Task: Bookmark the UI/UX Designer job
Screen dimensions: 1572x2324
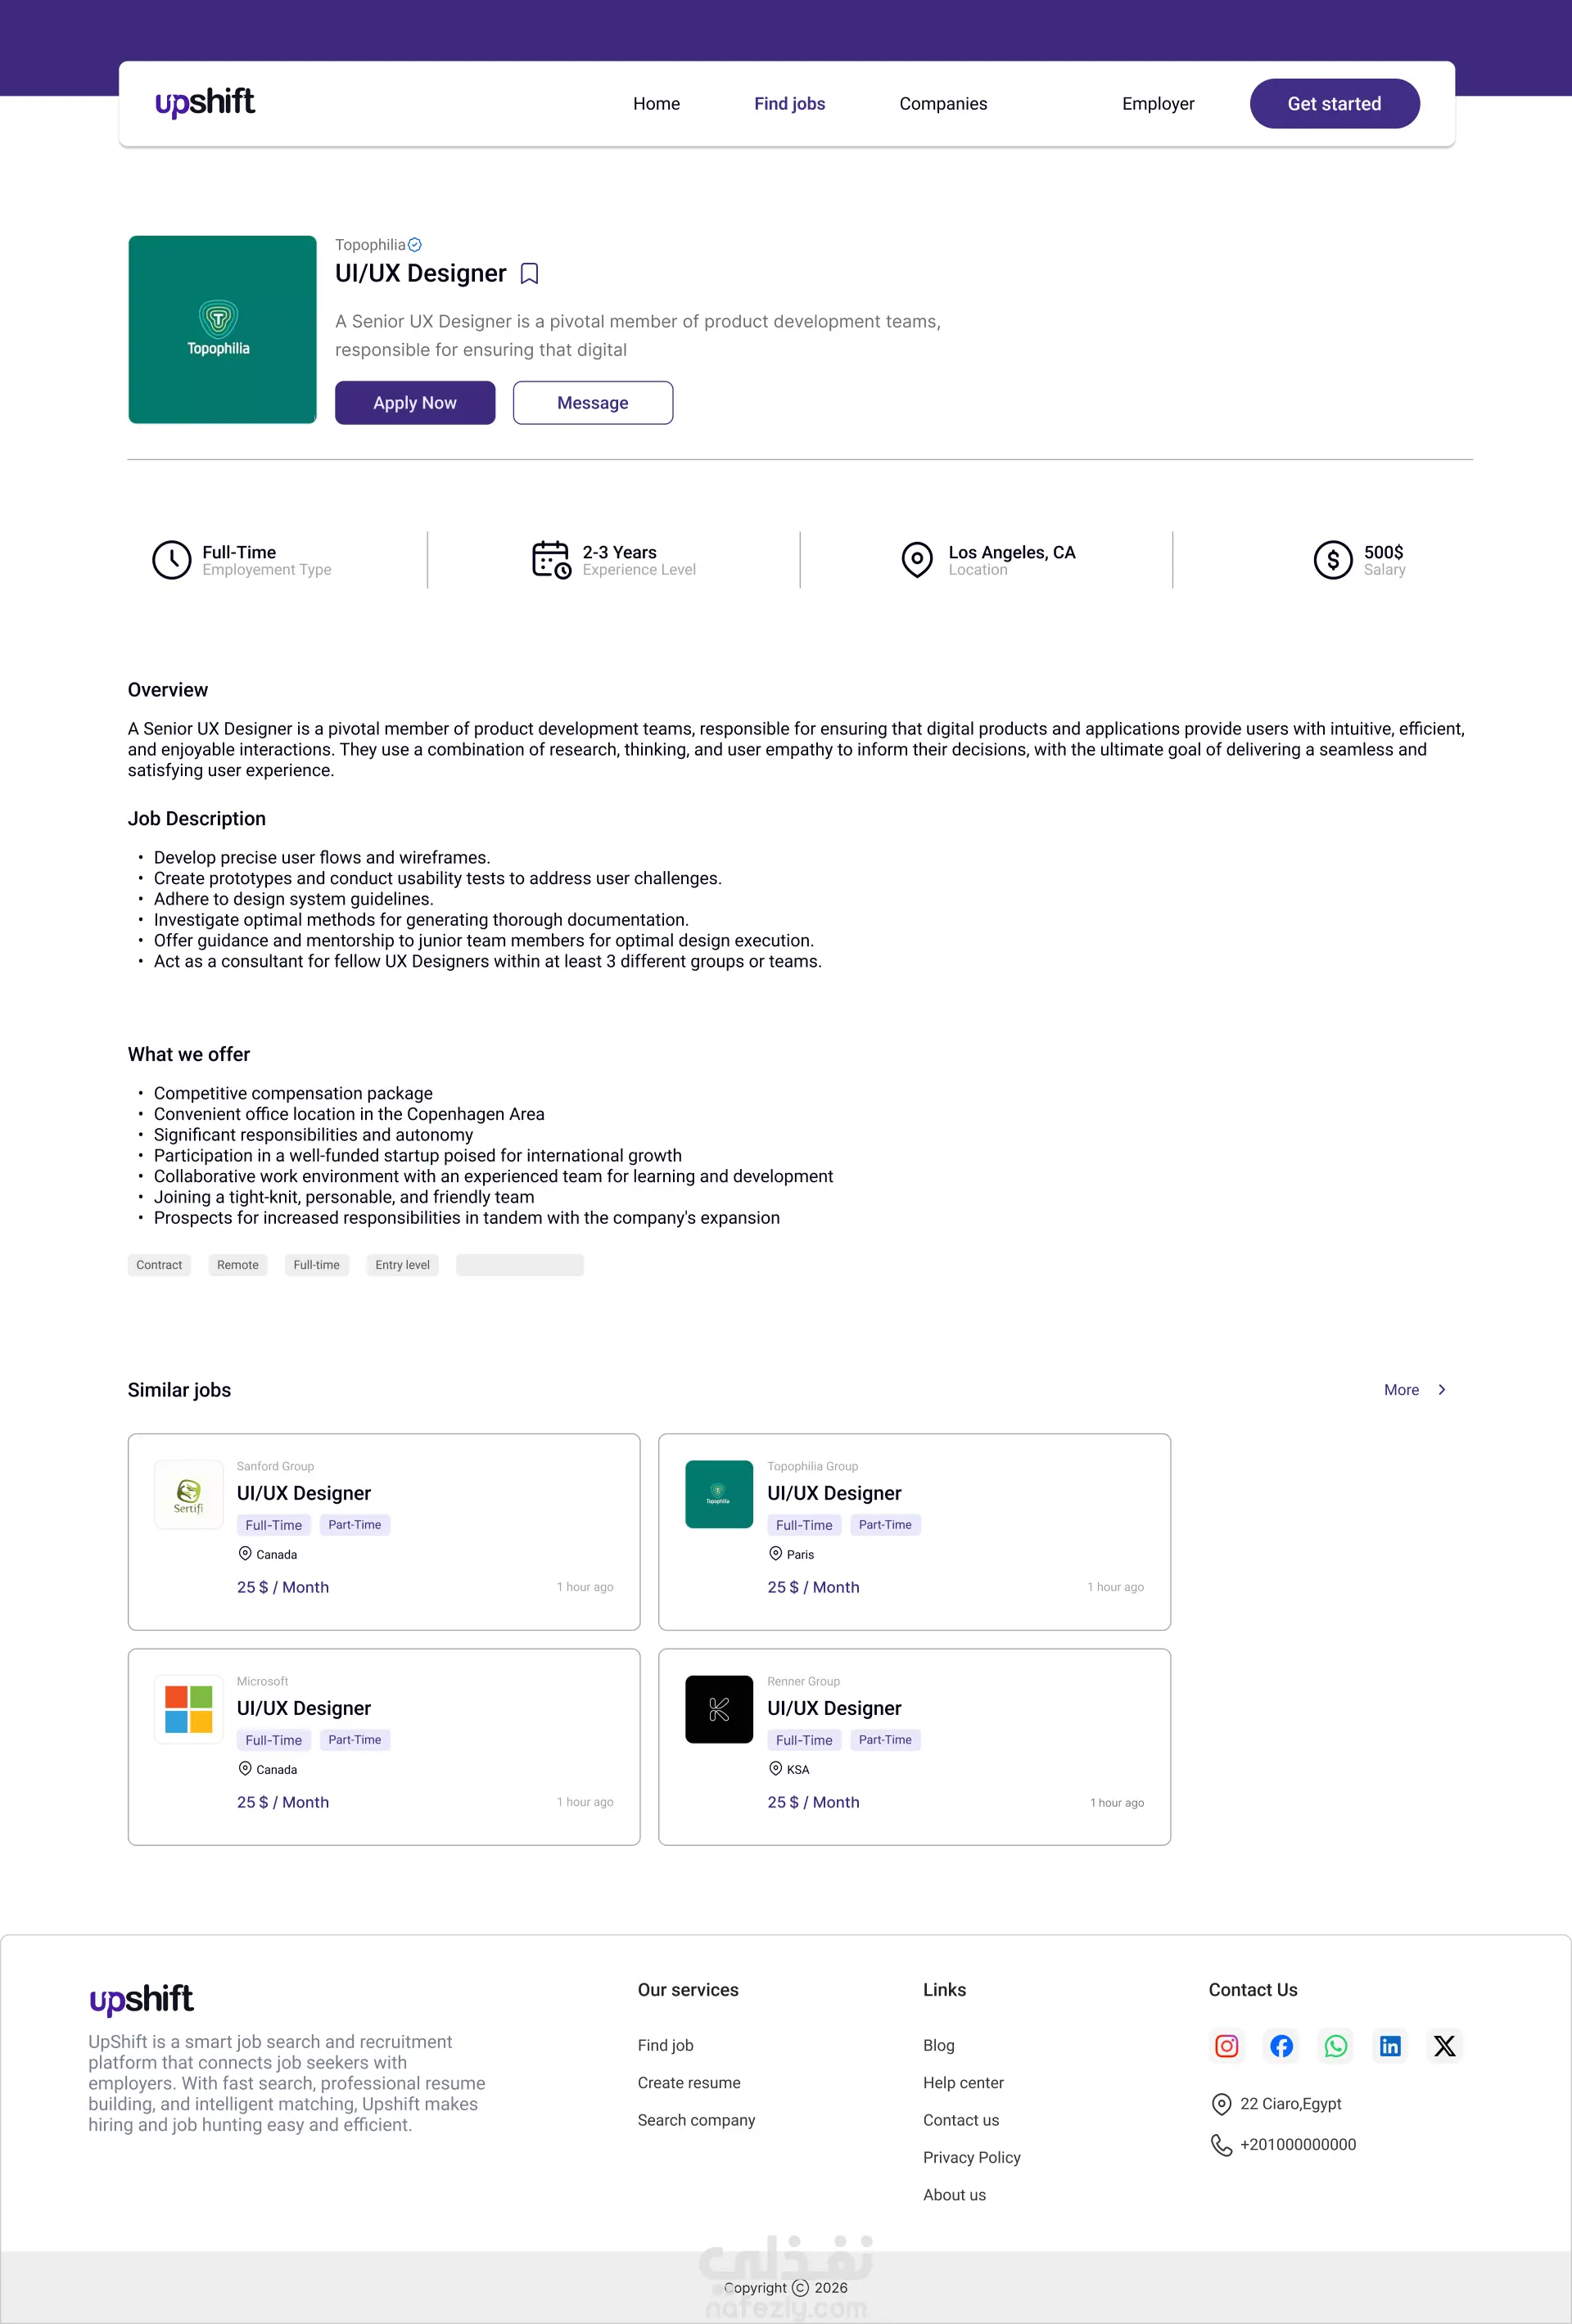Action: pos(530,274)
